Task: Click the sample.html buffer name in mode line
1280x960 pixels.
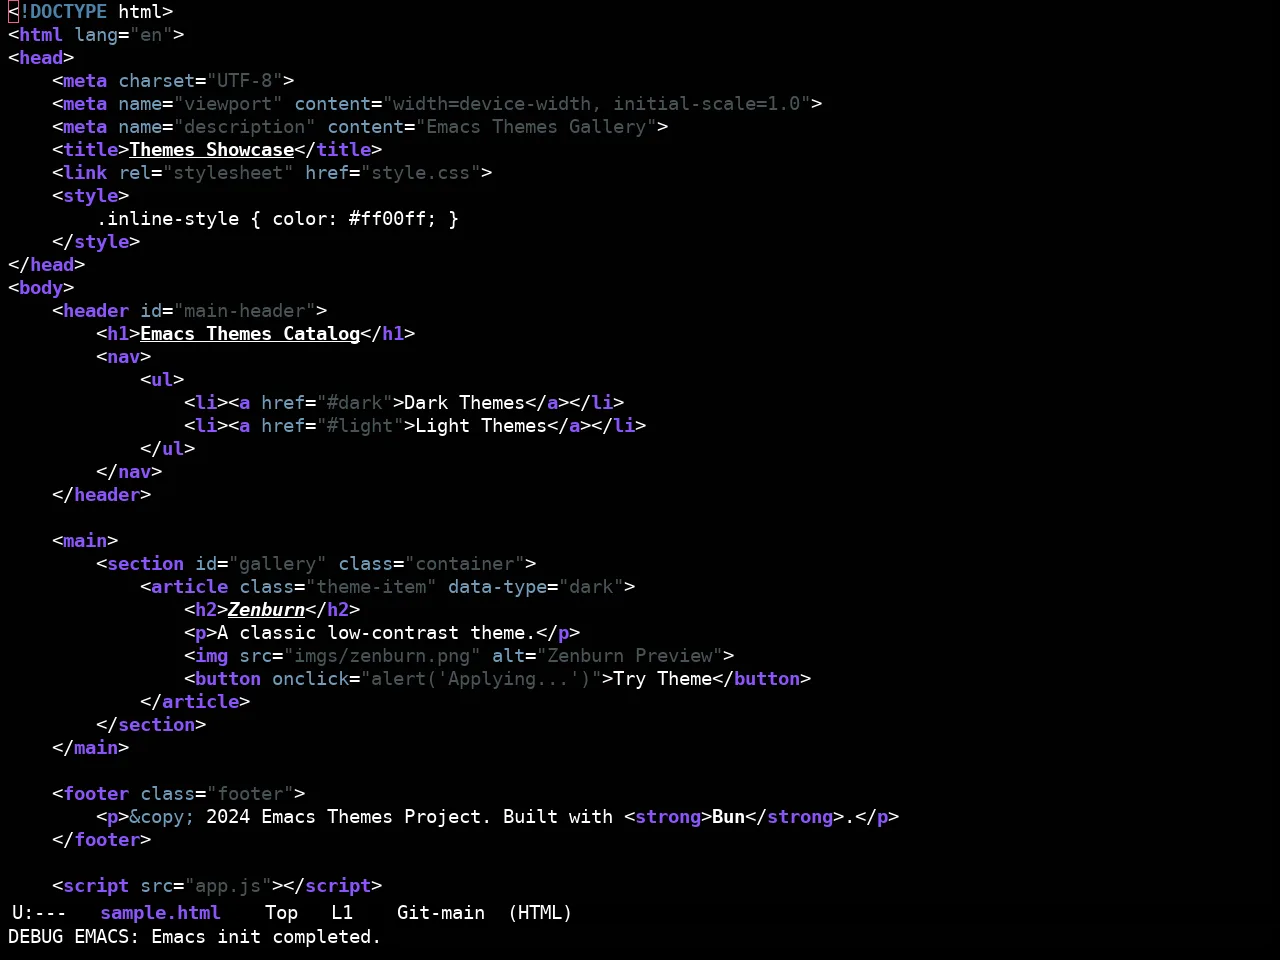Action: click(160, 913)
